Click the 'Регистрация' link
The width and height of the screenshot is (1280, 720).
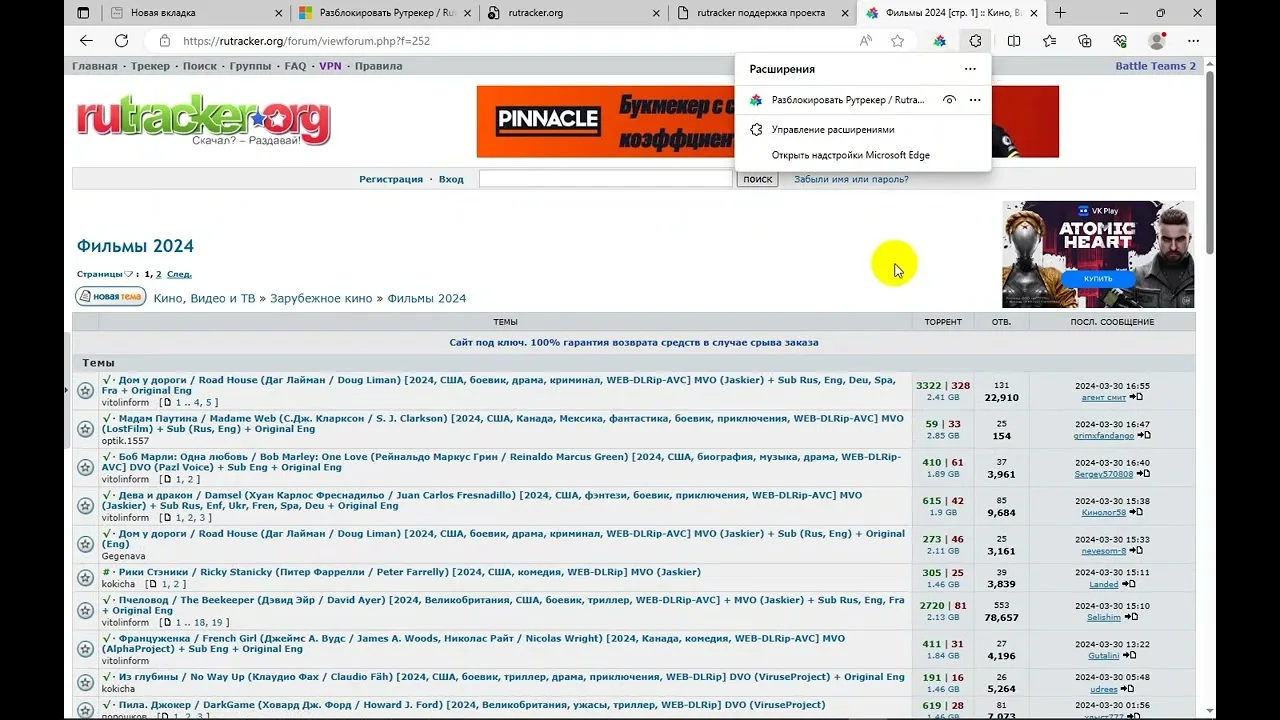click(x=391, y=179)
